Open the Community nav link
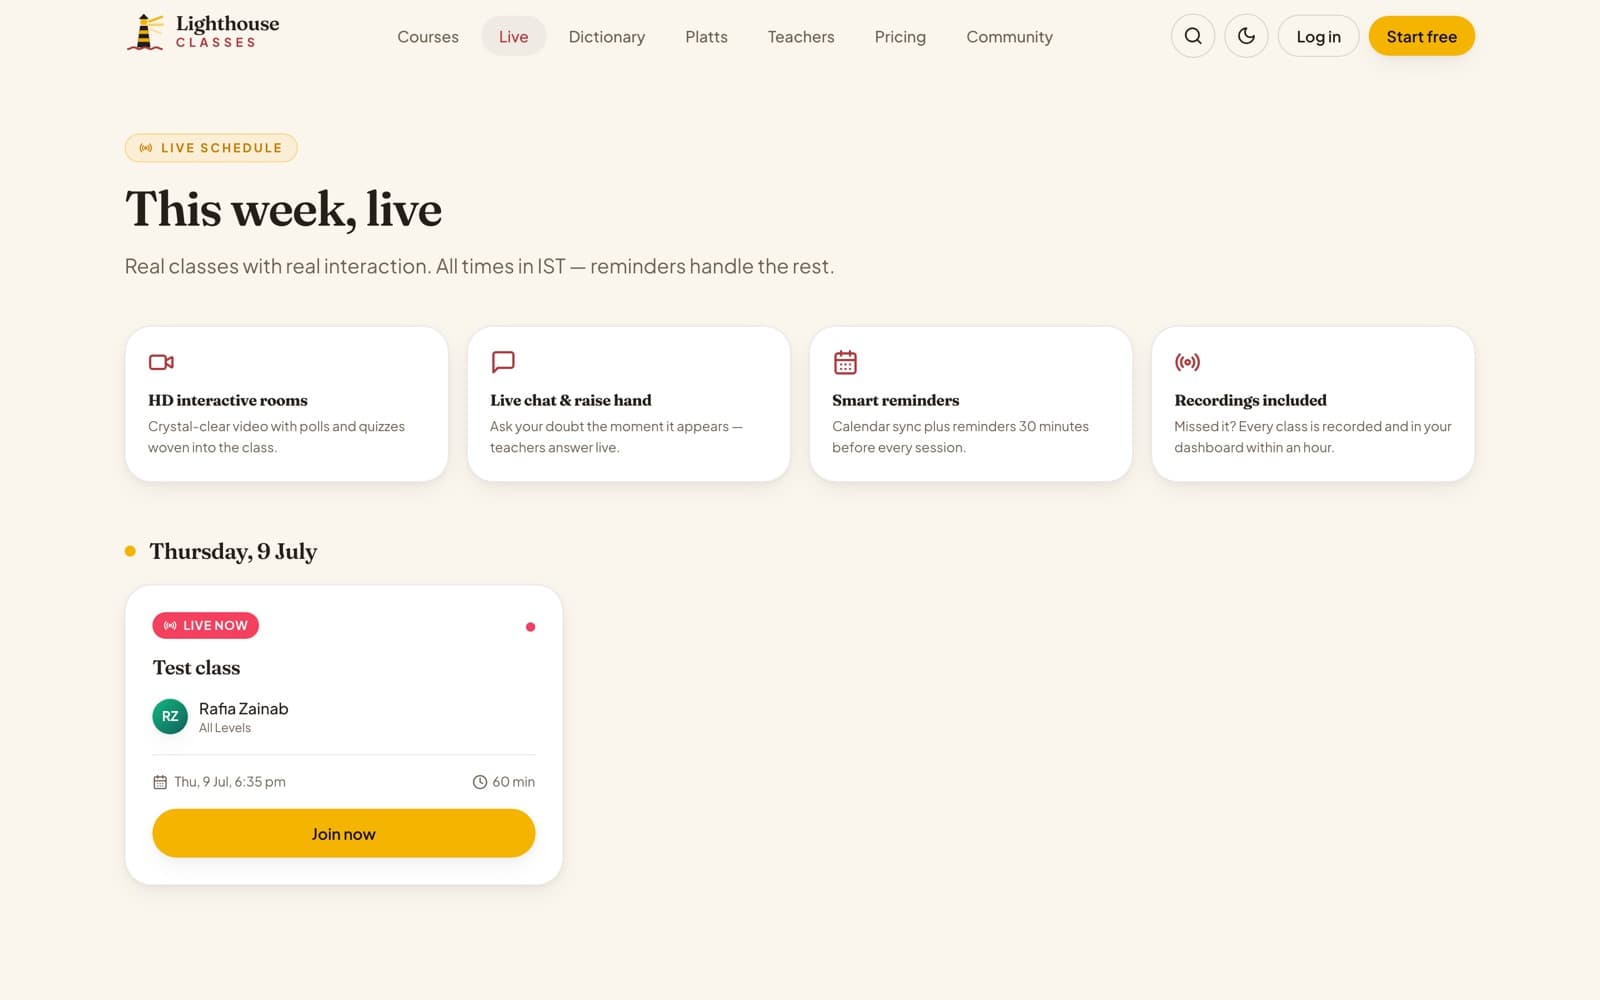This screenshot has width=1600, height=1000. 1009,37
